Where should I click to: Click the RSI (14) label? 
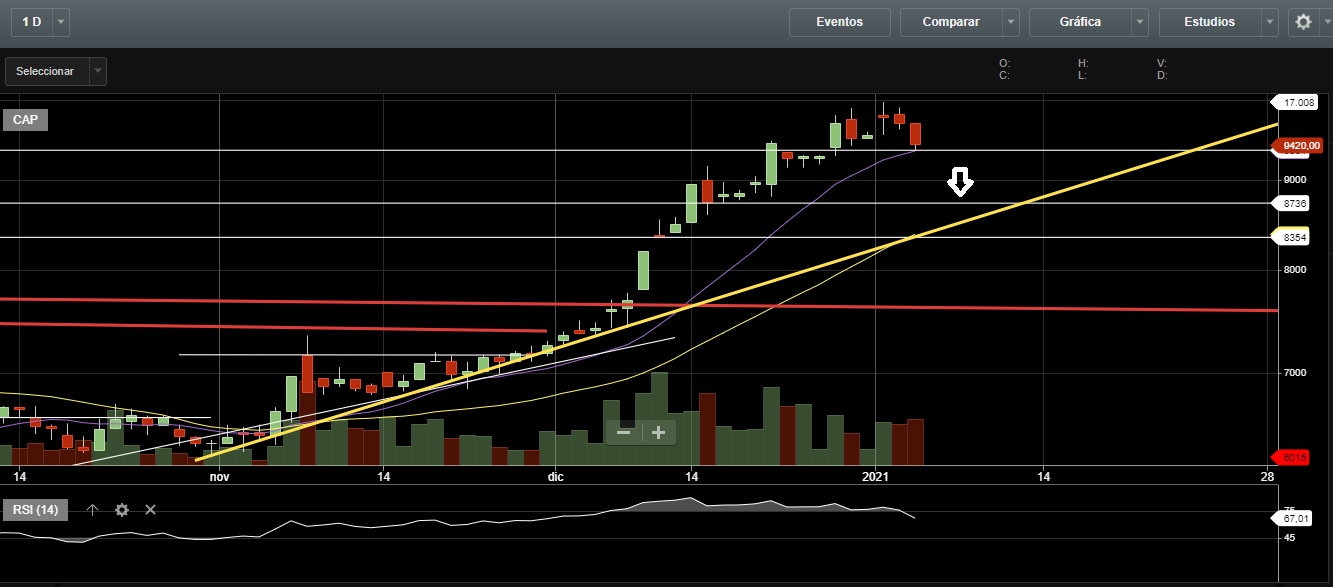point(36,510)
